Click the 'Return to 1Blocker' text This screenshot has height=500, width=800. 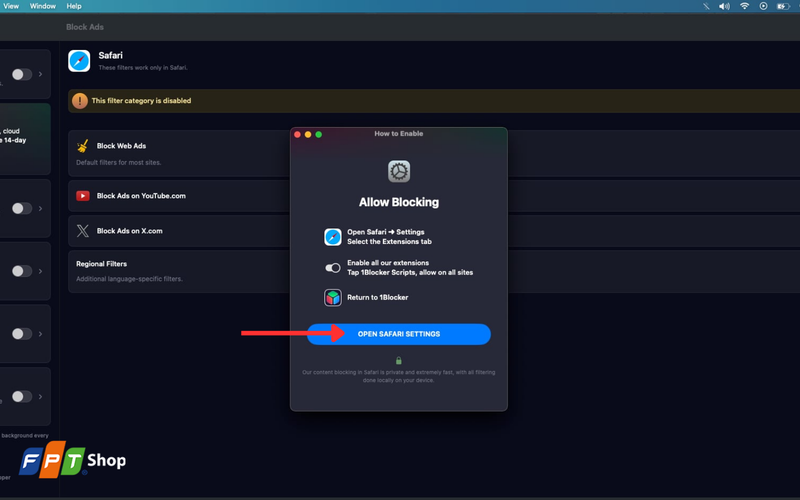[378, 297]
